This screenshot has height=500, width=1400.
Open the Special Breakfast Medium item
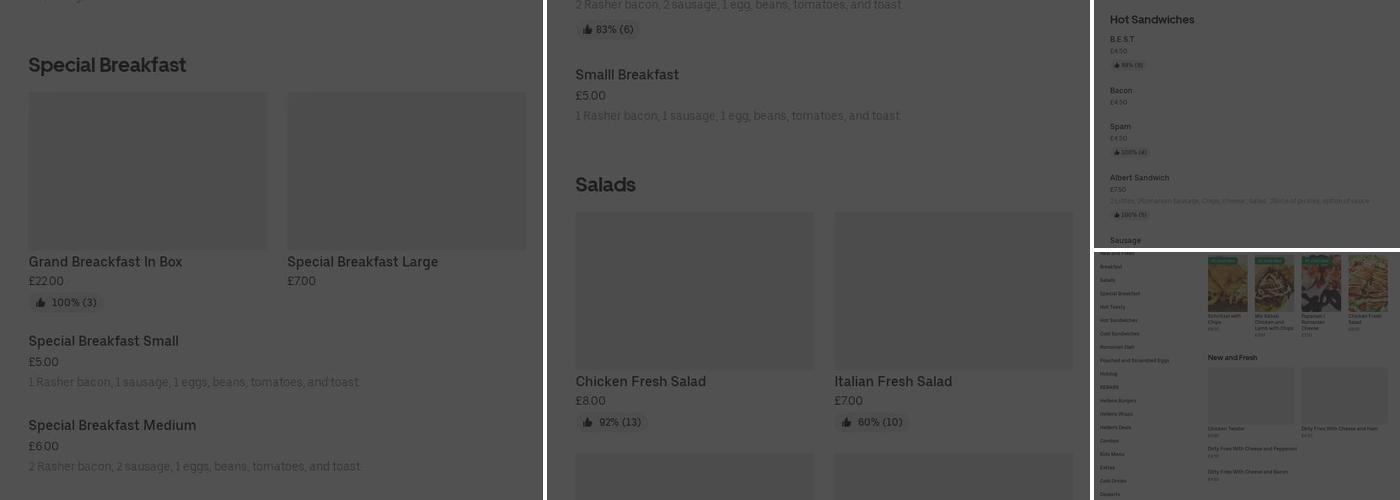click(x=112, y=426)
